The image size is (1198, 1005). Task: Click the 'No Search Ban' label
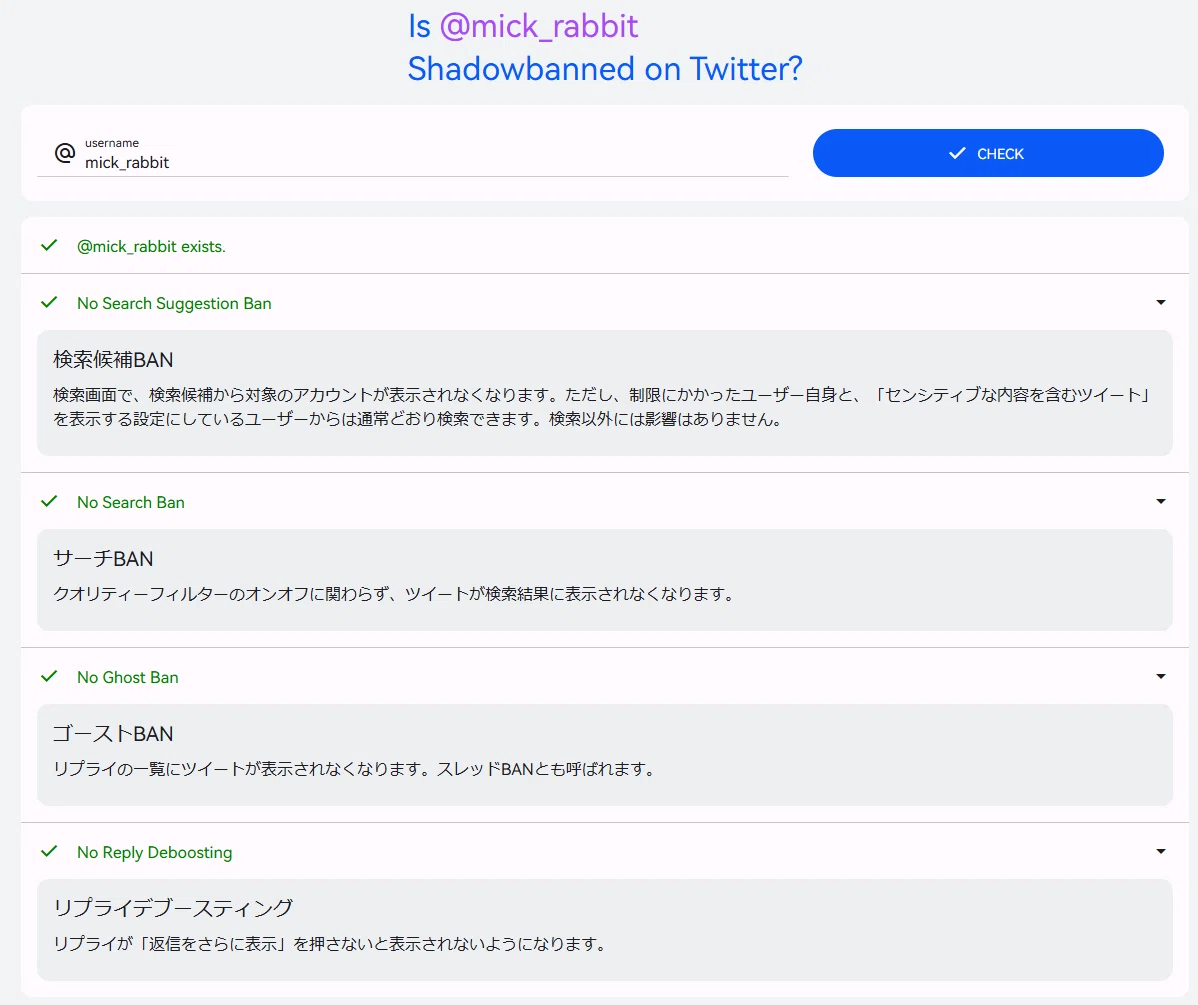click(131, 502)
